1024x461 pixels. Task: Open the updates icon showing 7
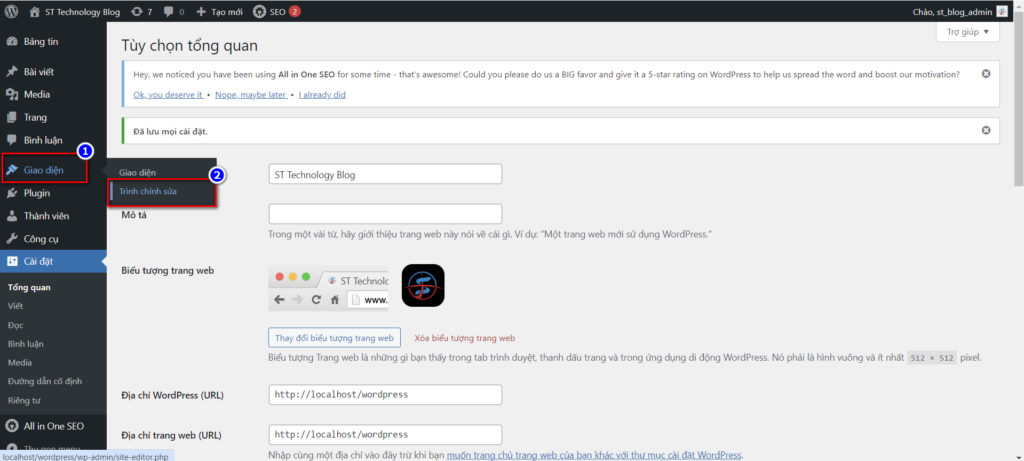coord(142,11)
